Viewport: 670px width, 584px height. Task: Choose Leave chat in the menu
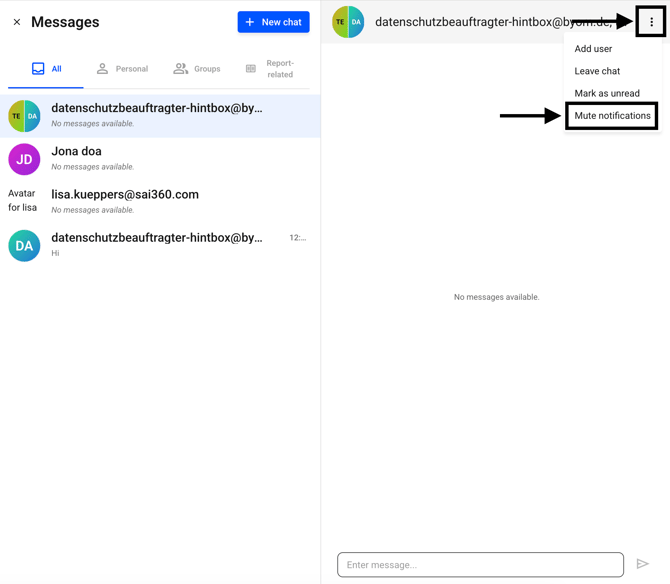coord(597,71)
